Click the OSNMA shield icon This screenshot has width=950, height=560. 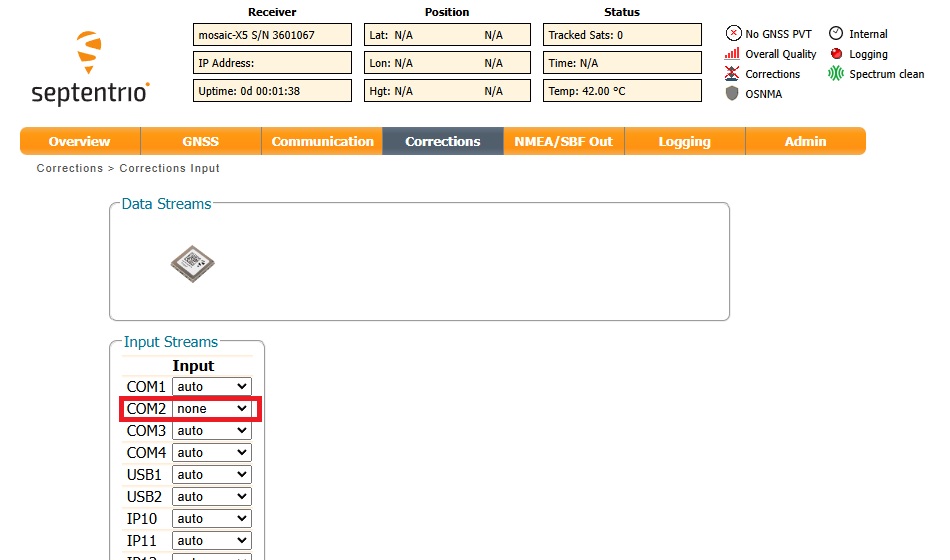[733, 94]
